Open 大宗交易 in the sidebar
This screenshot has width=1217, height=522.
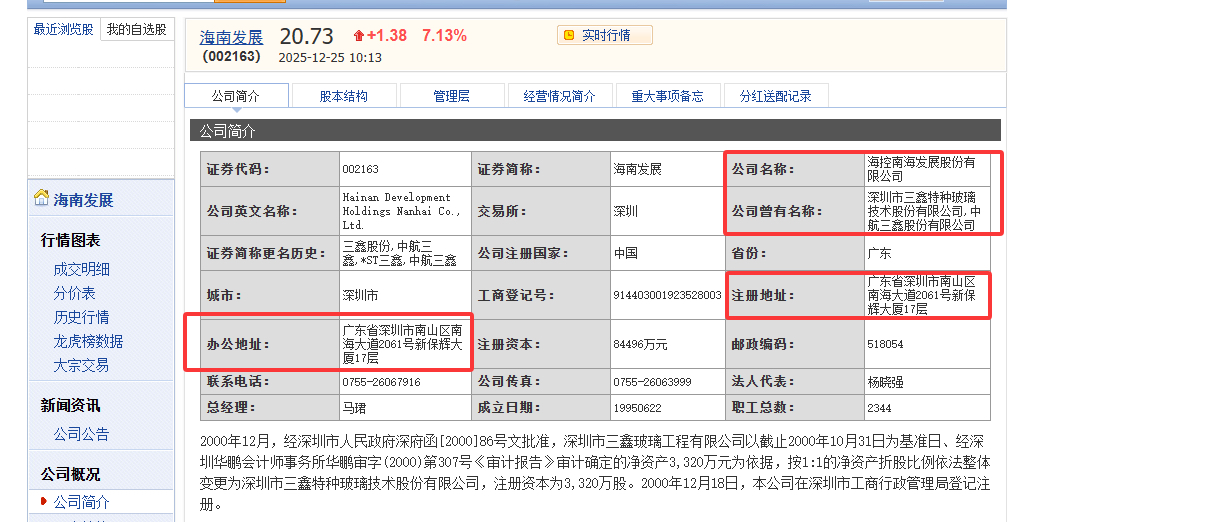coord(82,365)
